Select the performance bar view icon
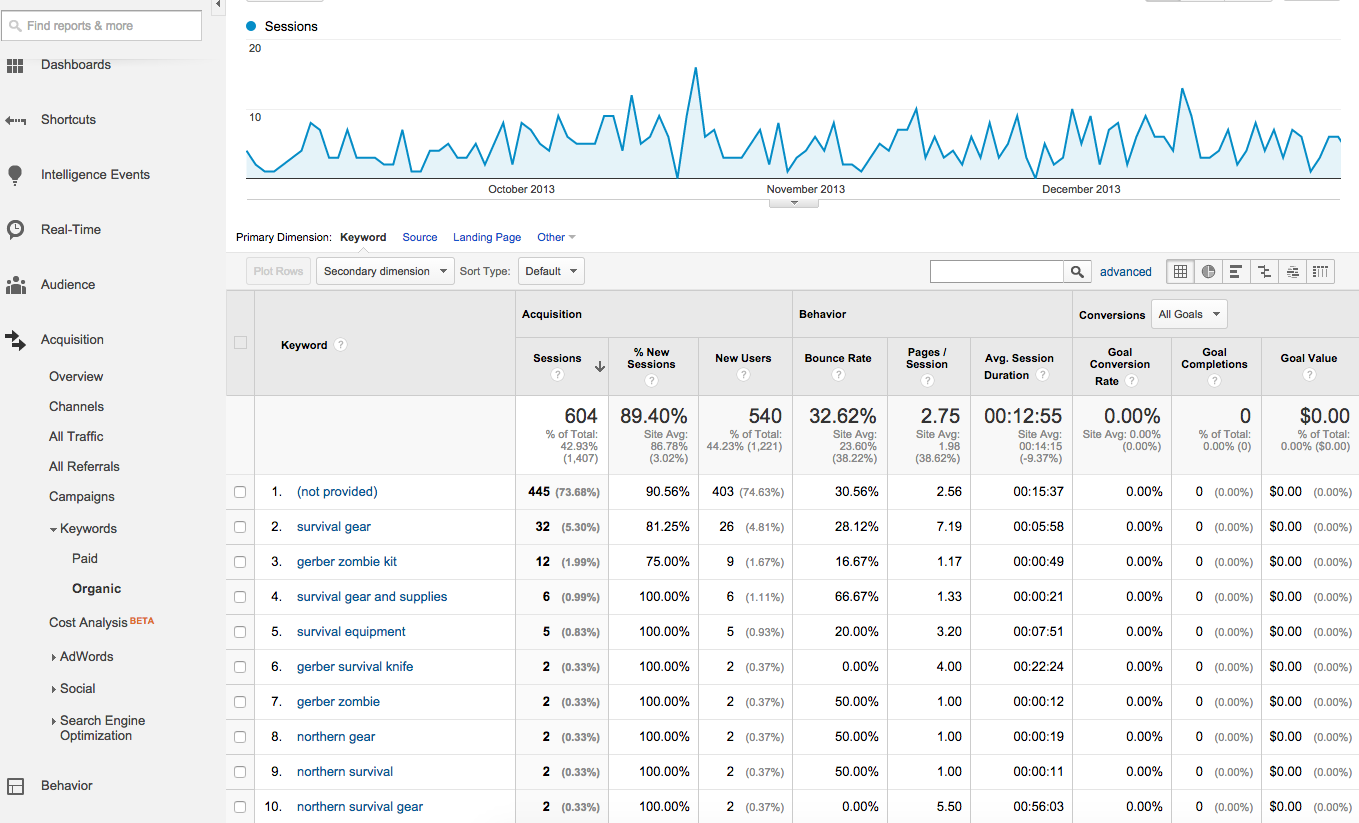 [1236, 271]
